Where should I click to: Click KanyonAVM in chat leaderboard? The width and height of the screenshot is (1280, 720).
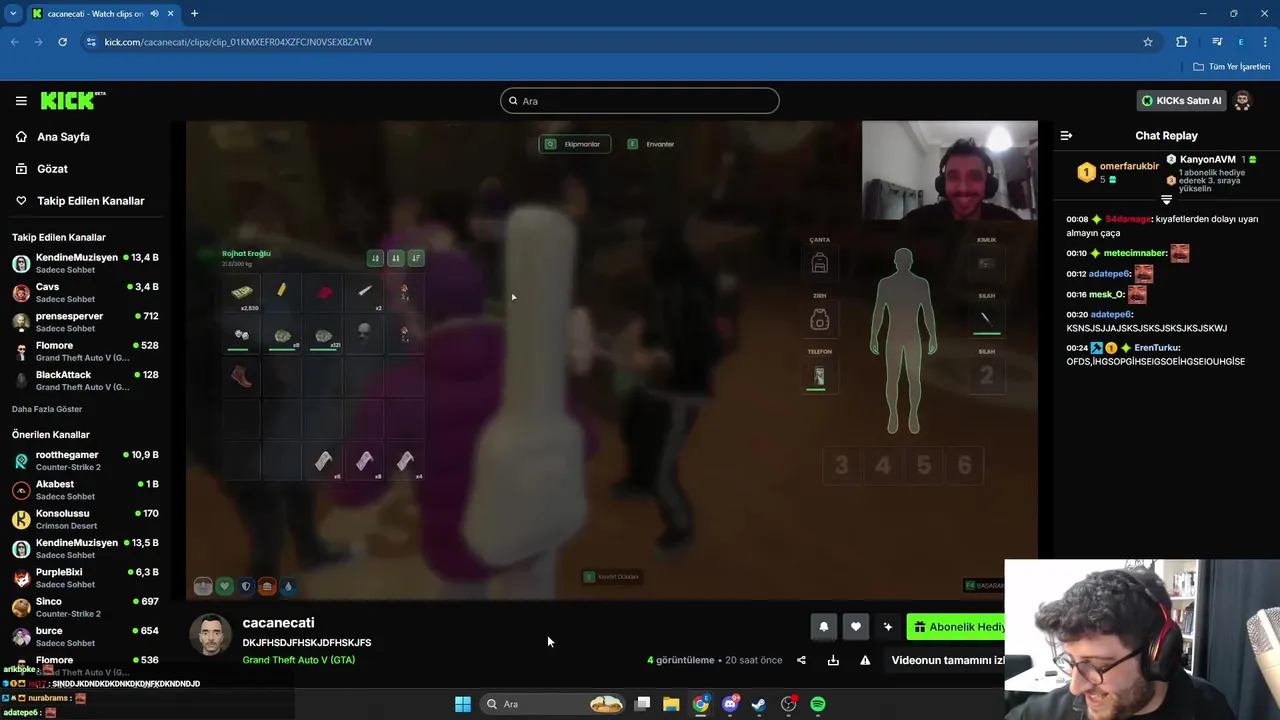[x=1207, y=159]
